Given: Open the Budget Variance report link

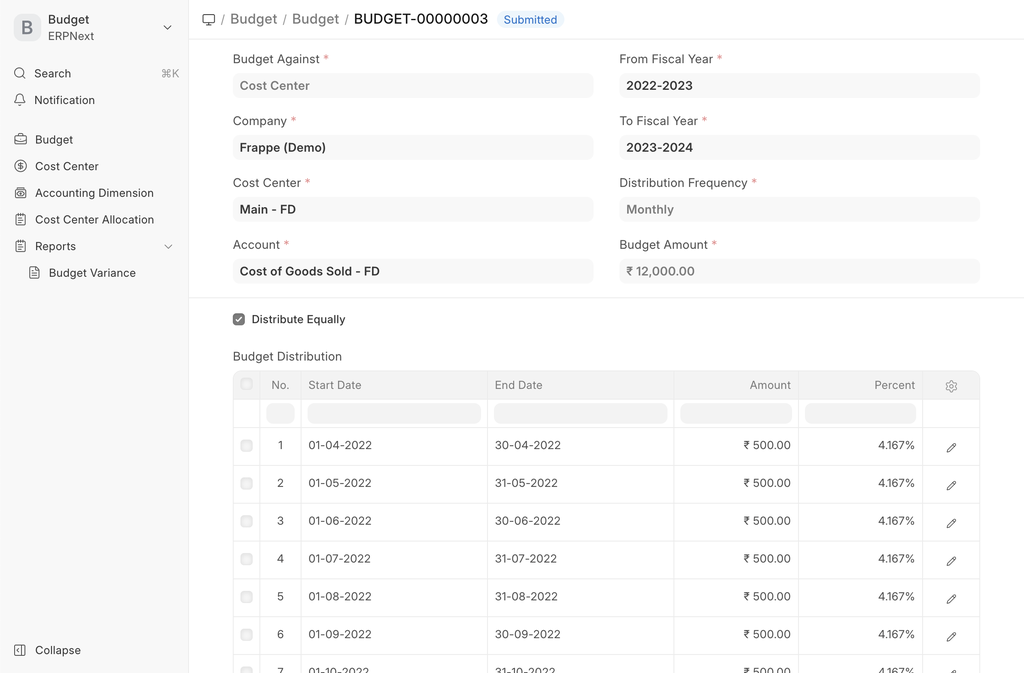Looking at the screenshot, I should pyautogui.click(x=92, y=273).
